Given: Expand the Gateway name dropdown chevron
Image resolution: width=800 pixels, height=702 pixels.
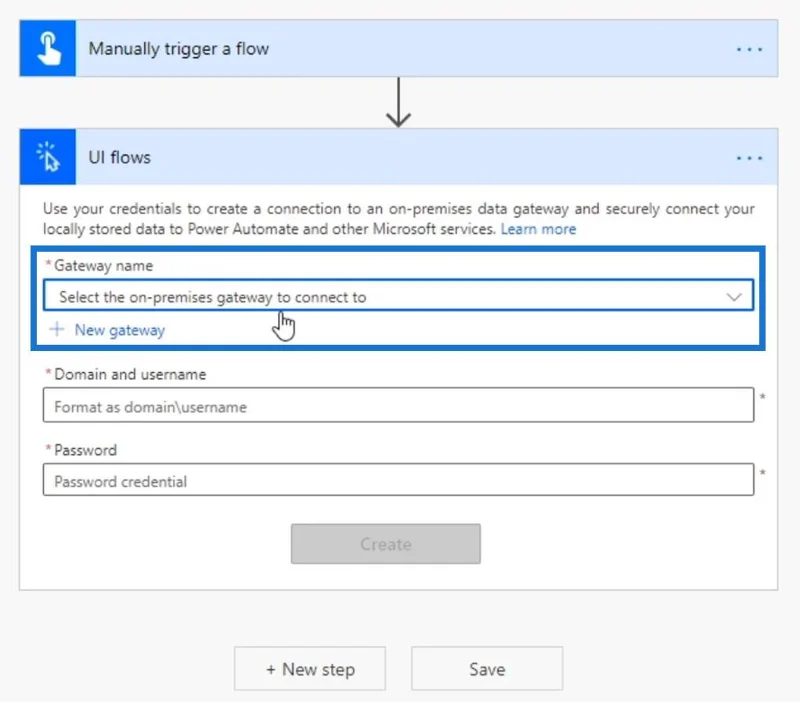Looking at the screenshot, I should (x=734, y=296).
